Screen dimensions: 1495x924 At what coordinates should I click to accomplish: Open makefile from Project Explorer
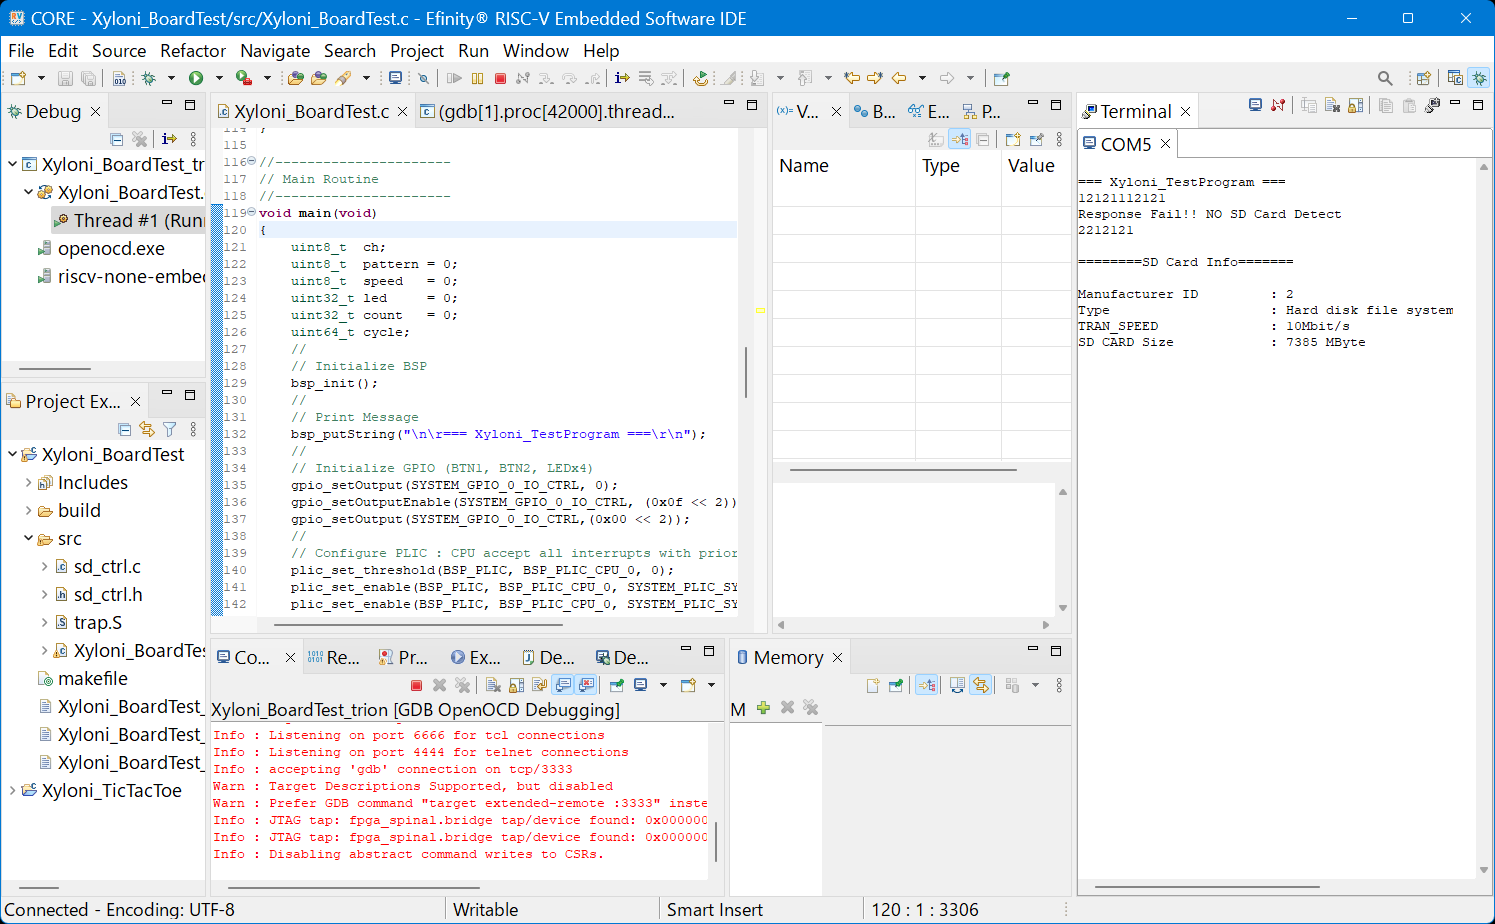point(92,679)
